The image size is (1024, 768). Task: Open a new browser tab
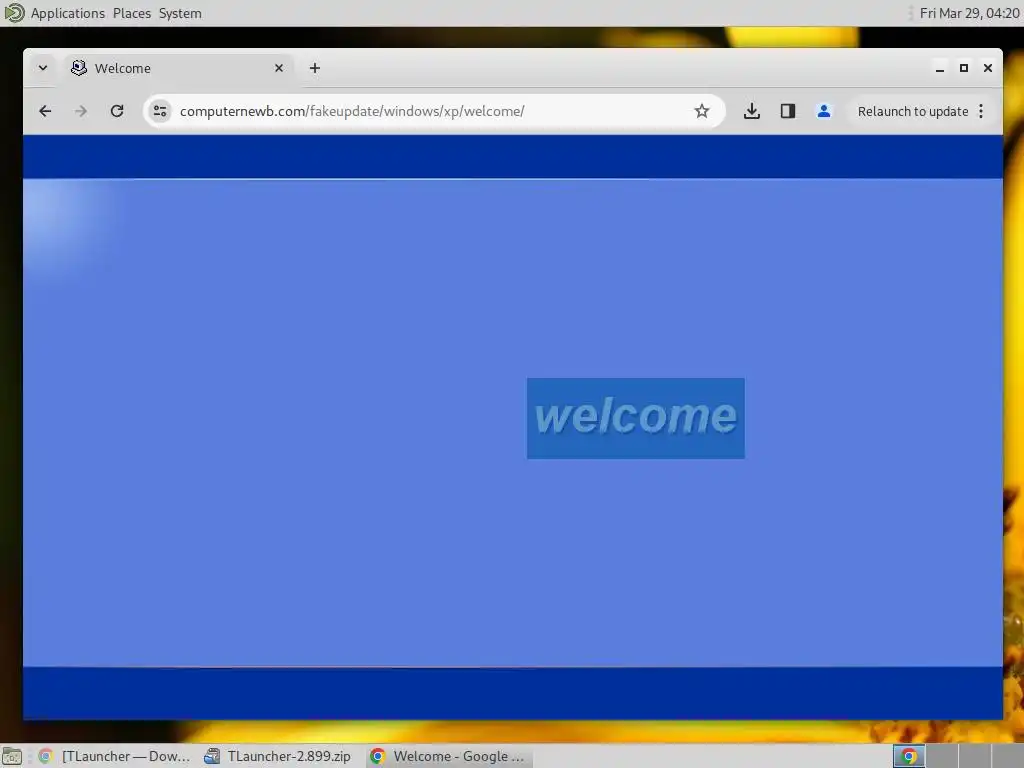315,68
